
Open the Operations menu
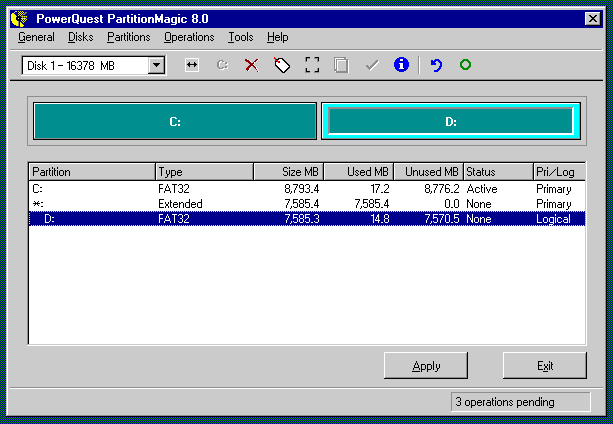point(189,37)
